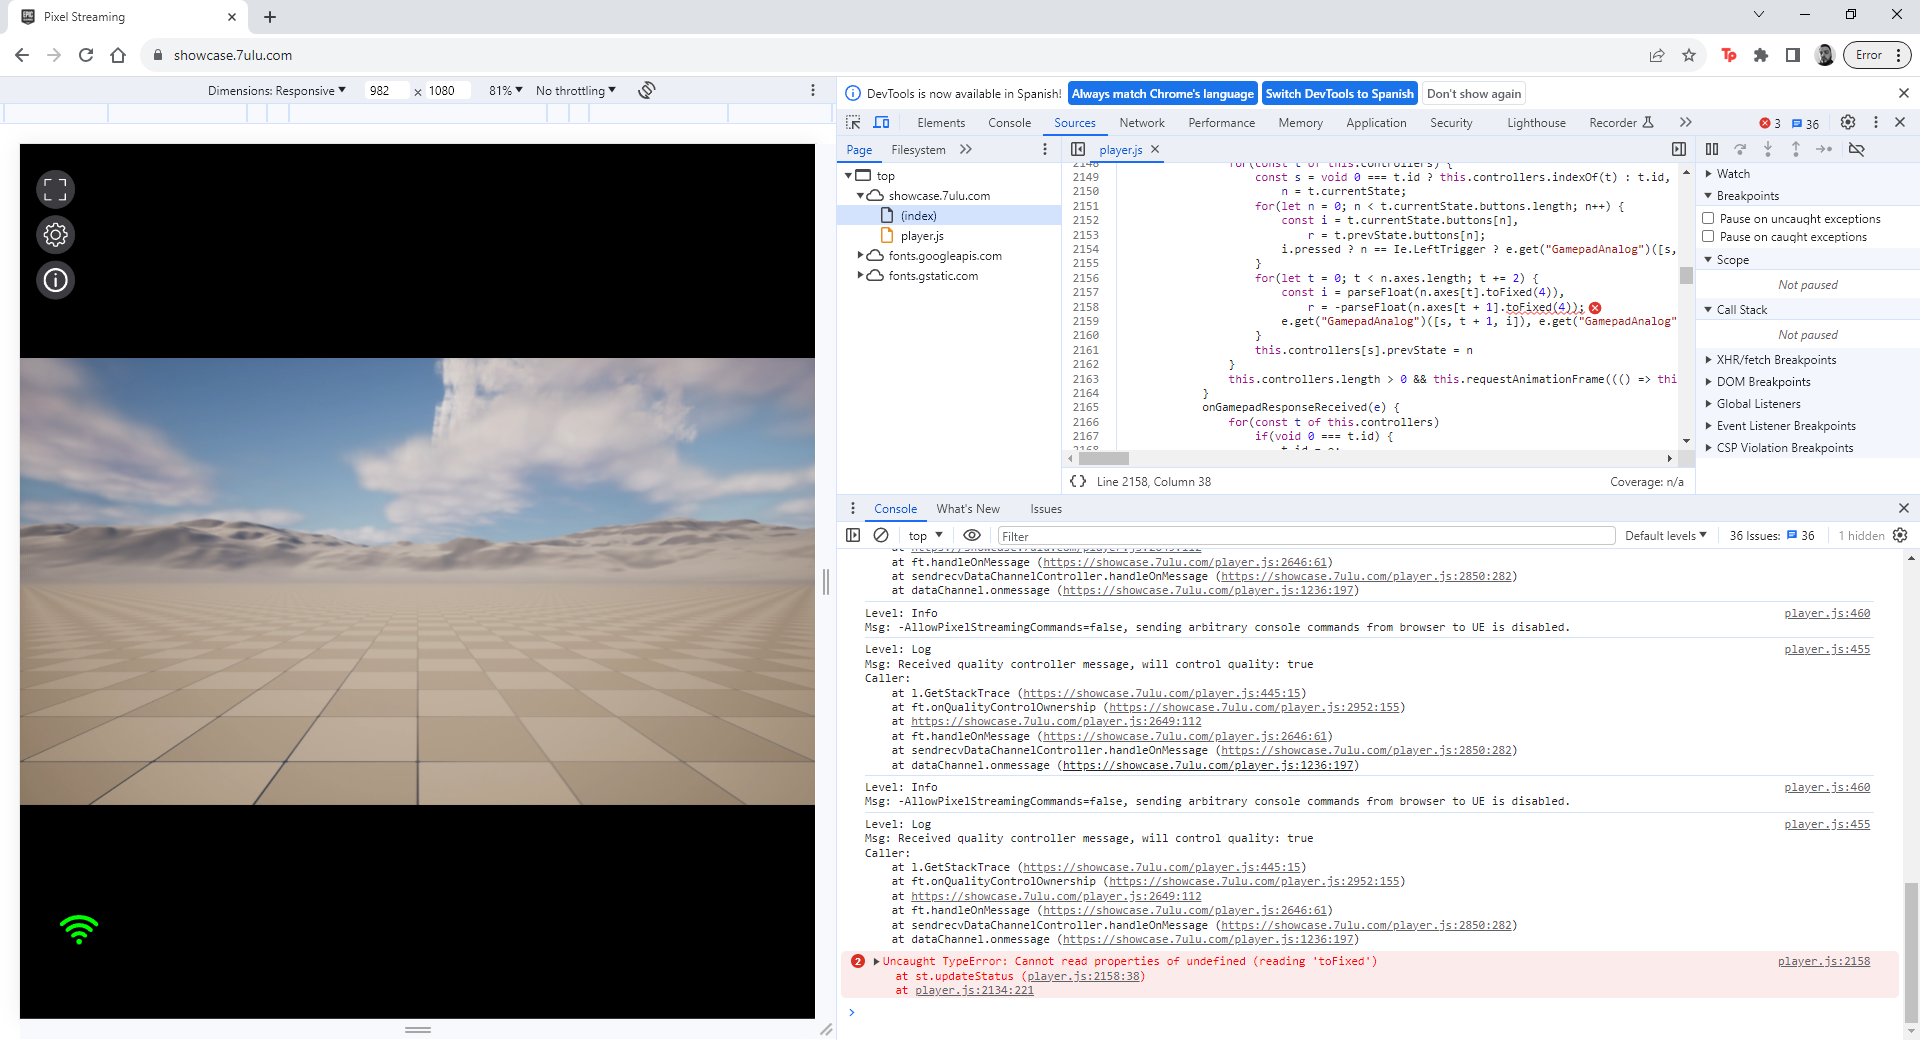Image resolution: width=1920 pixels, height=1040 pixels.
Task: Open the Default levels dropdown
Action: (1663, 535)
